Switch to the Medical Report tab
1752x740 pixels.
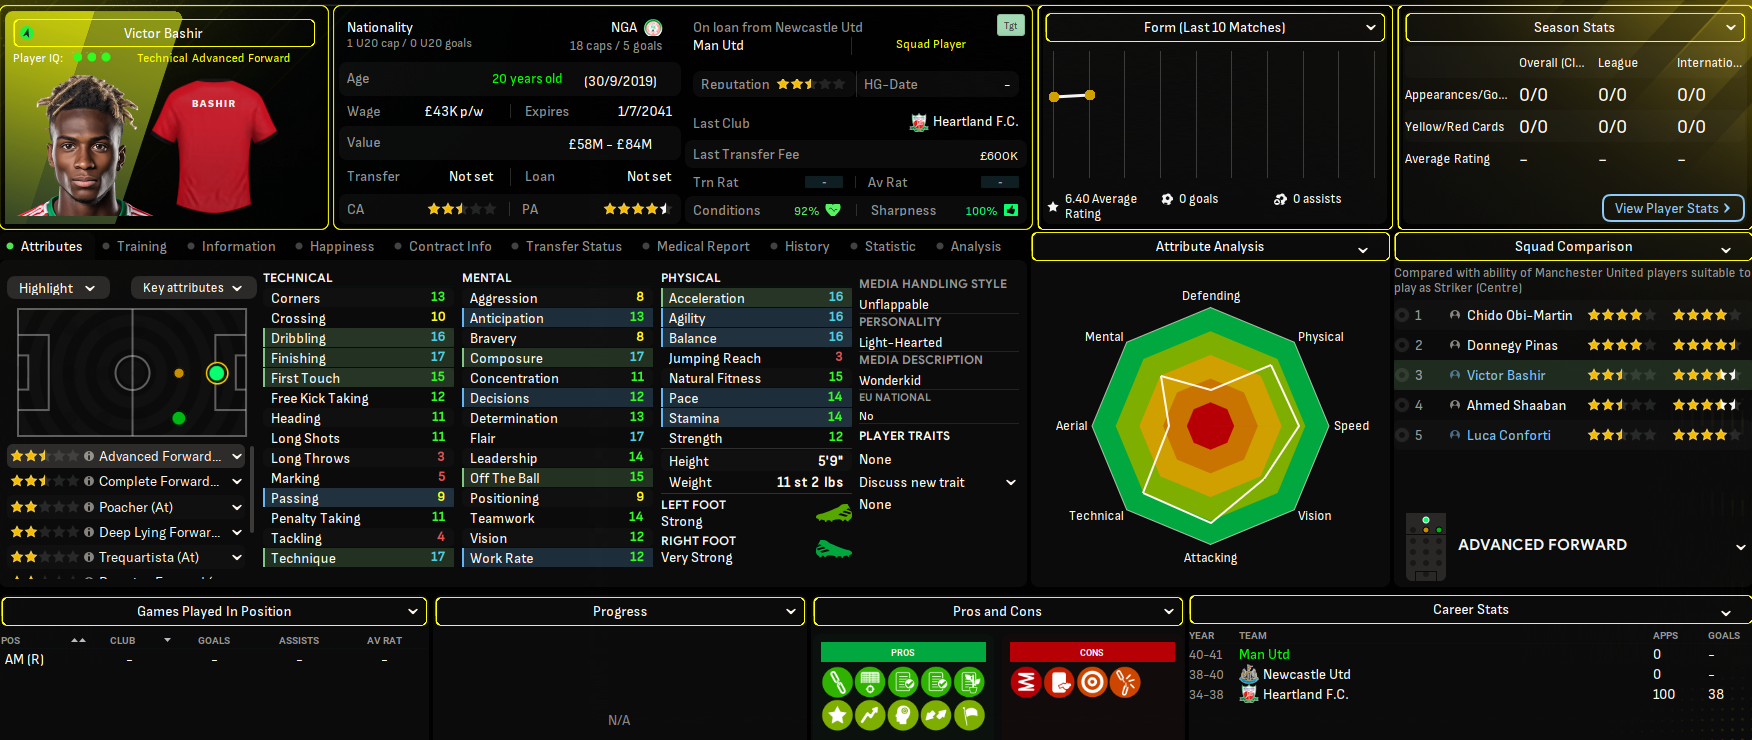pos(702,246)
